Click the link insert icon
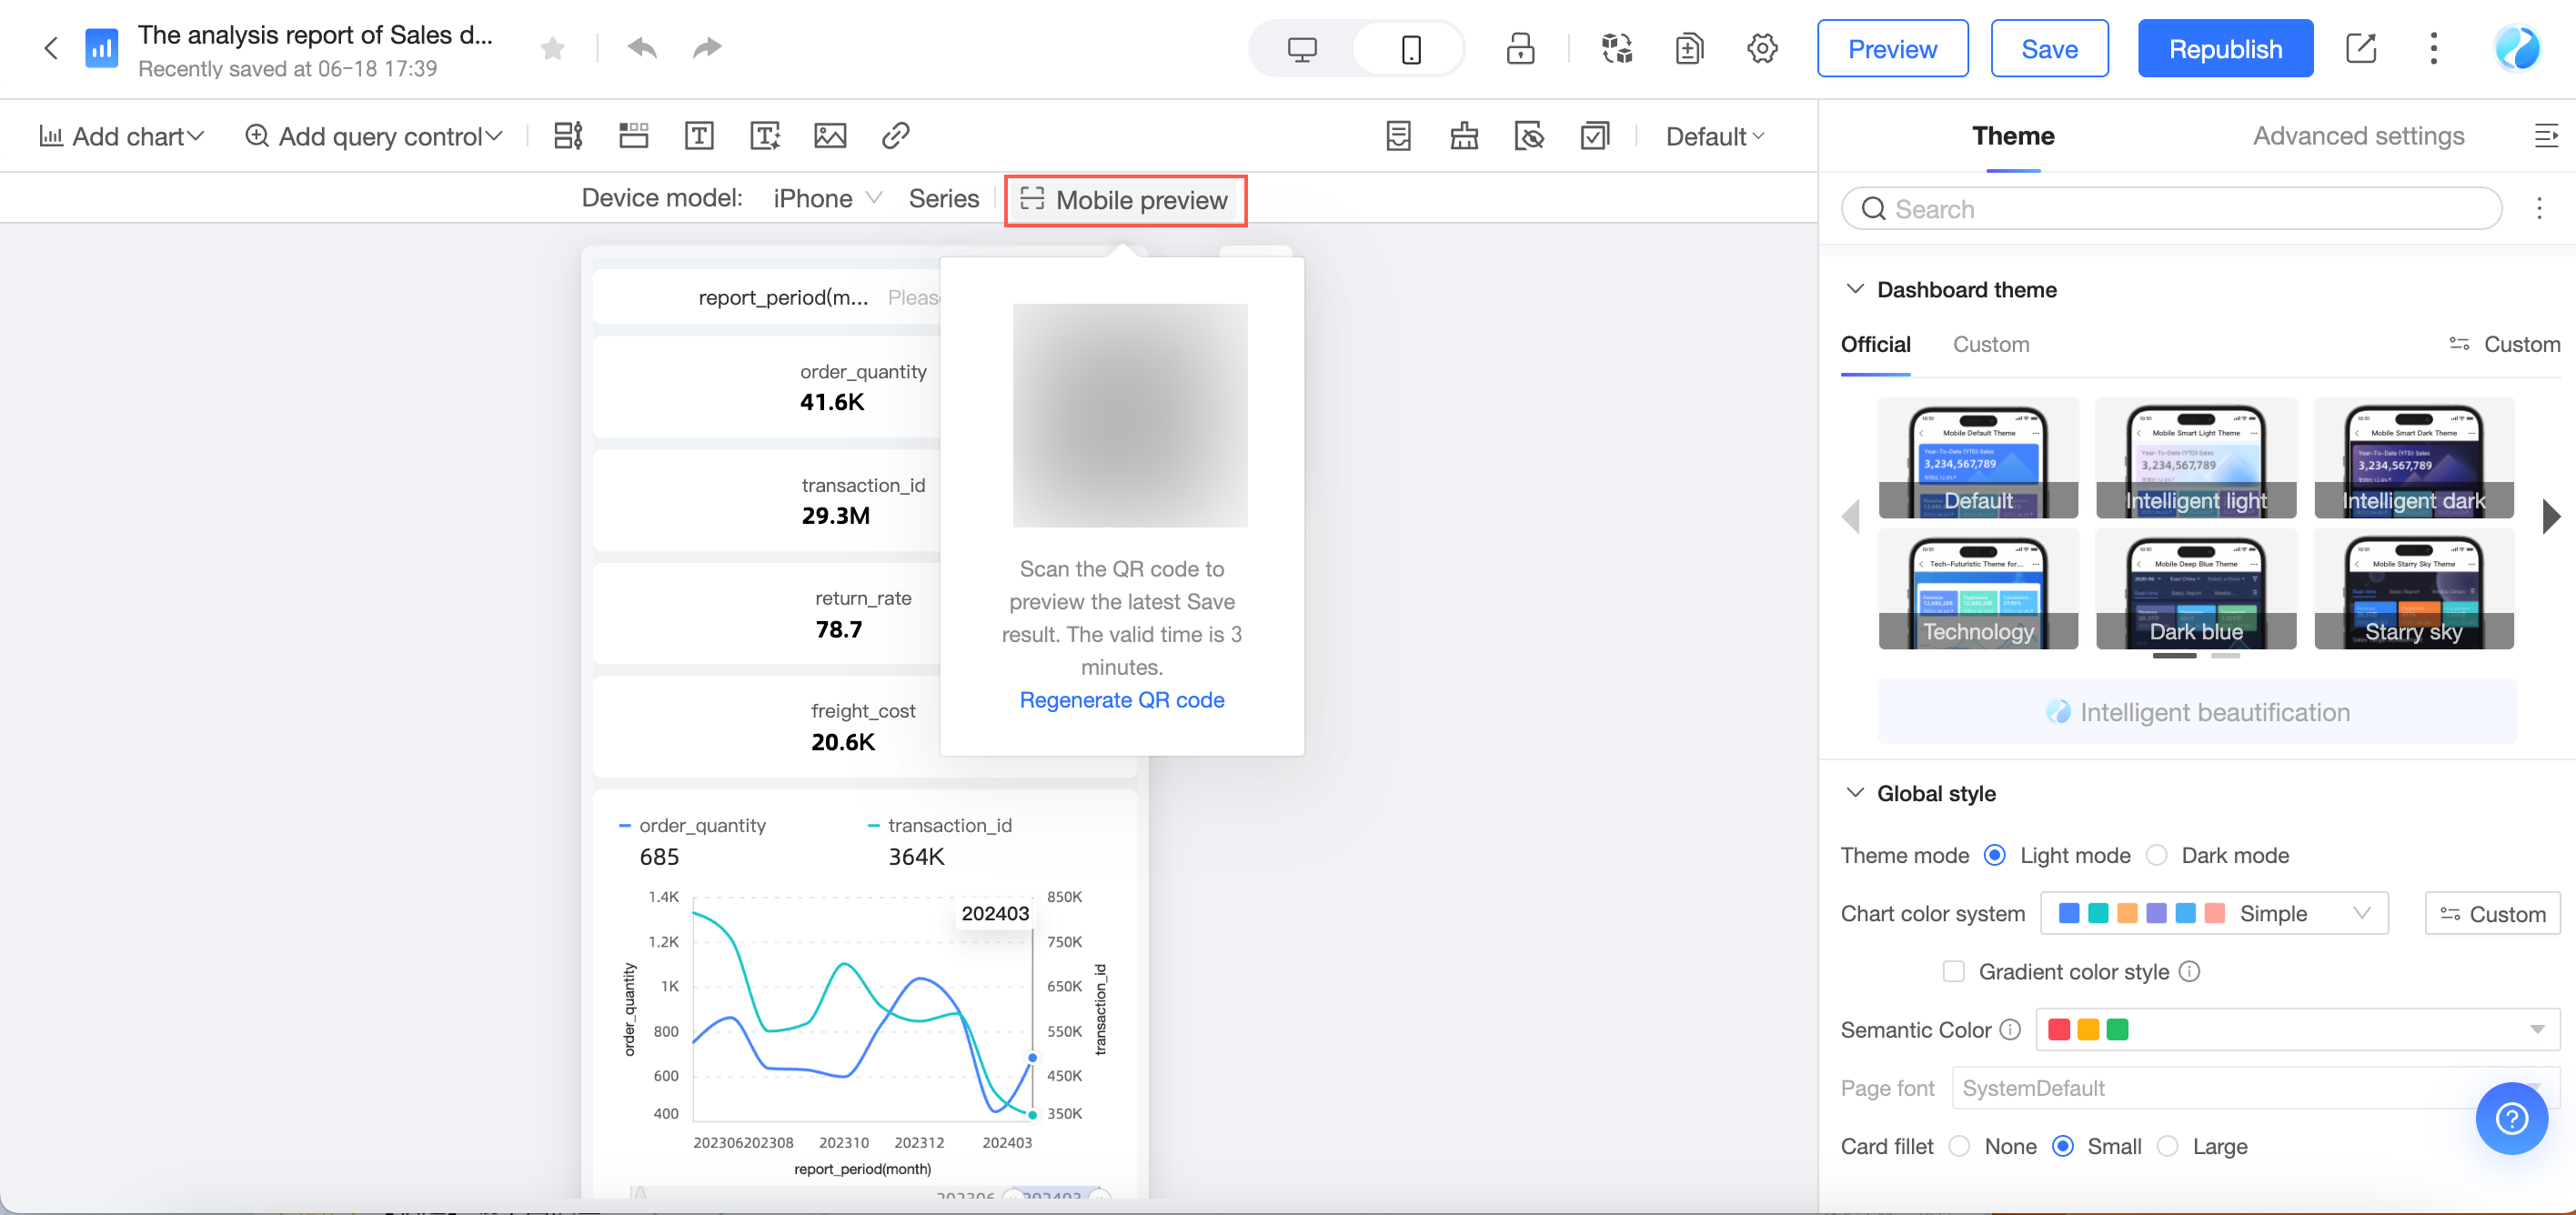Screen dimensions: 2576x1215 click(x=895, y=136)
